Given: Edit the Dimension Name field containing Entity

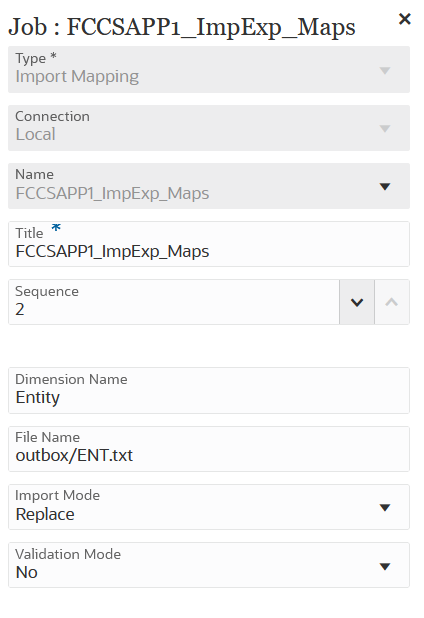Looking at the screenshot, I should point(209,391).
